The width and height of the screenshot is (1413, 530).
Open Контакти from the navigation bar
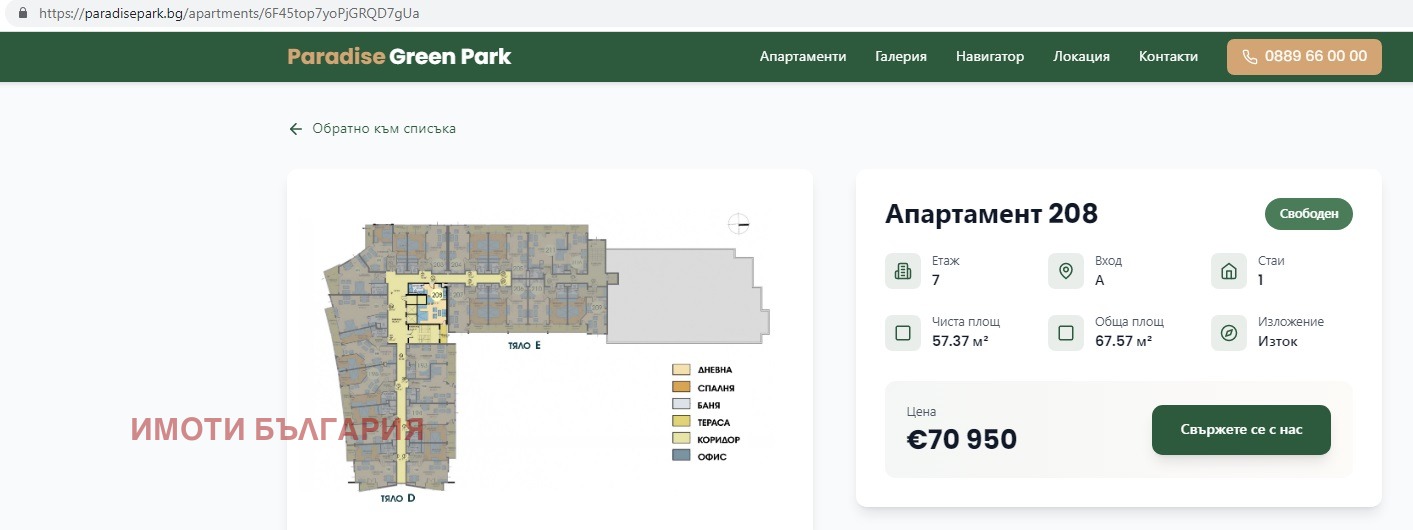(x=1168, y=57)
